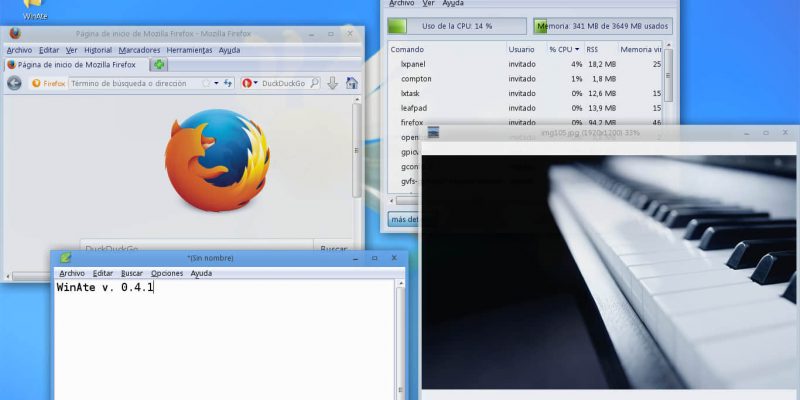Select the leafpad process row
The image size is (800, 400).
pyautogui.click(x=525, y=108)
